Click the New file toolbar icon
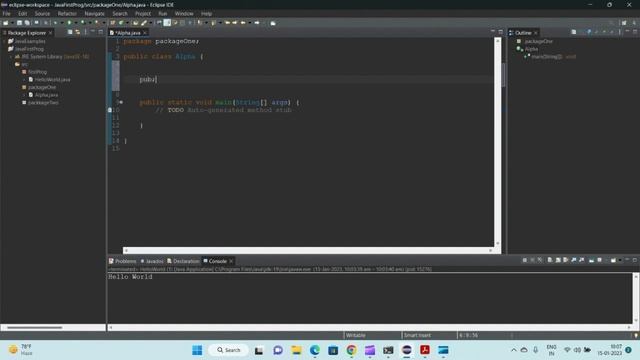This screenshot has height=360, width=640. pos(6,23)
